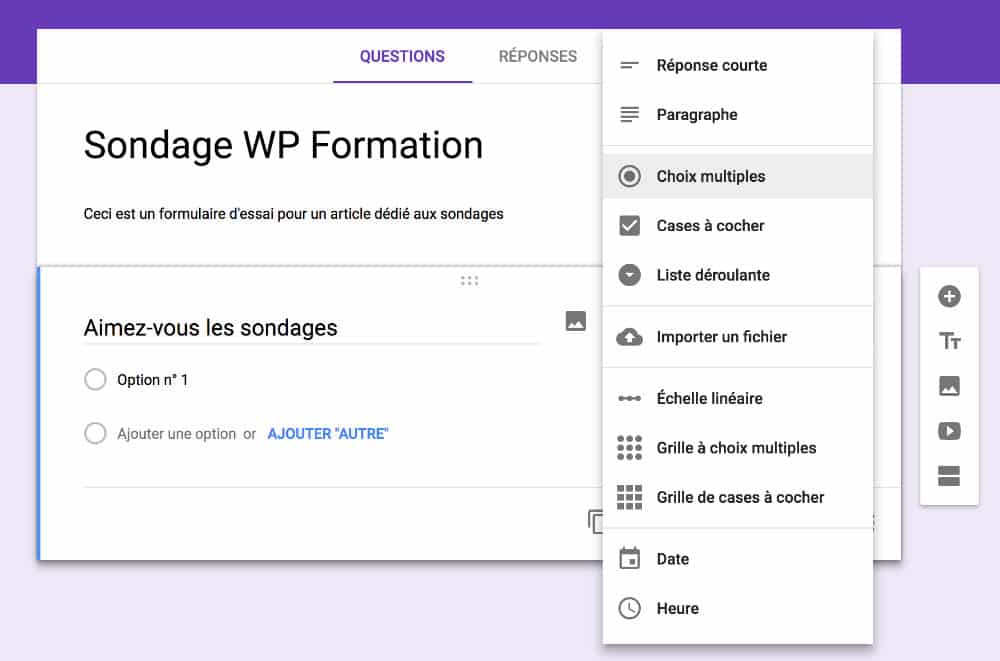This screenshot has height=661, width=1000.
Task: Select Cases à cocher question type
Action: pos(709,225)
